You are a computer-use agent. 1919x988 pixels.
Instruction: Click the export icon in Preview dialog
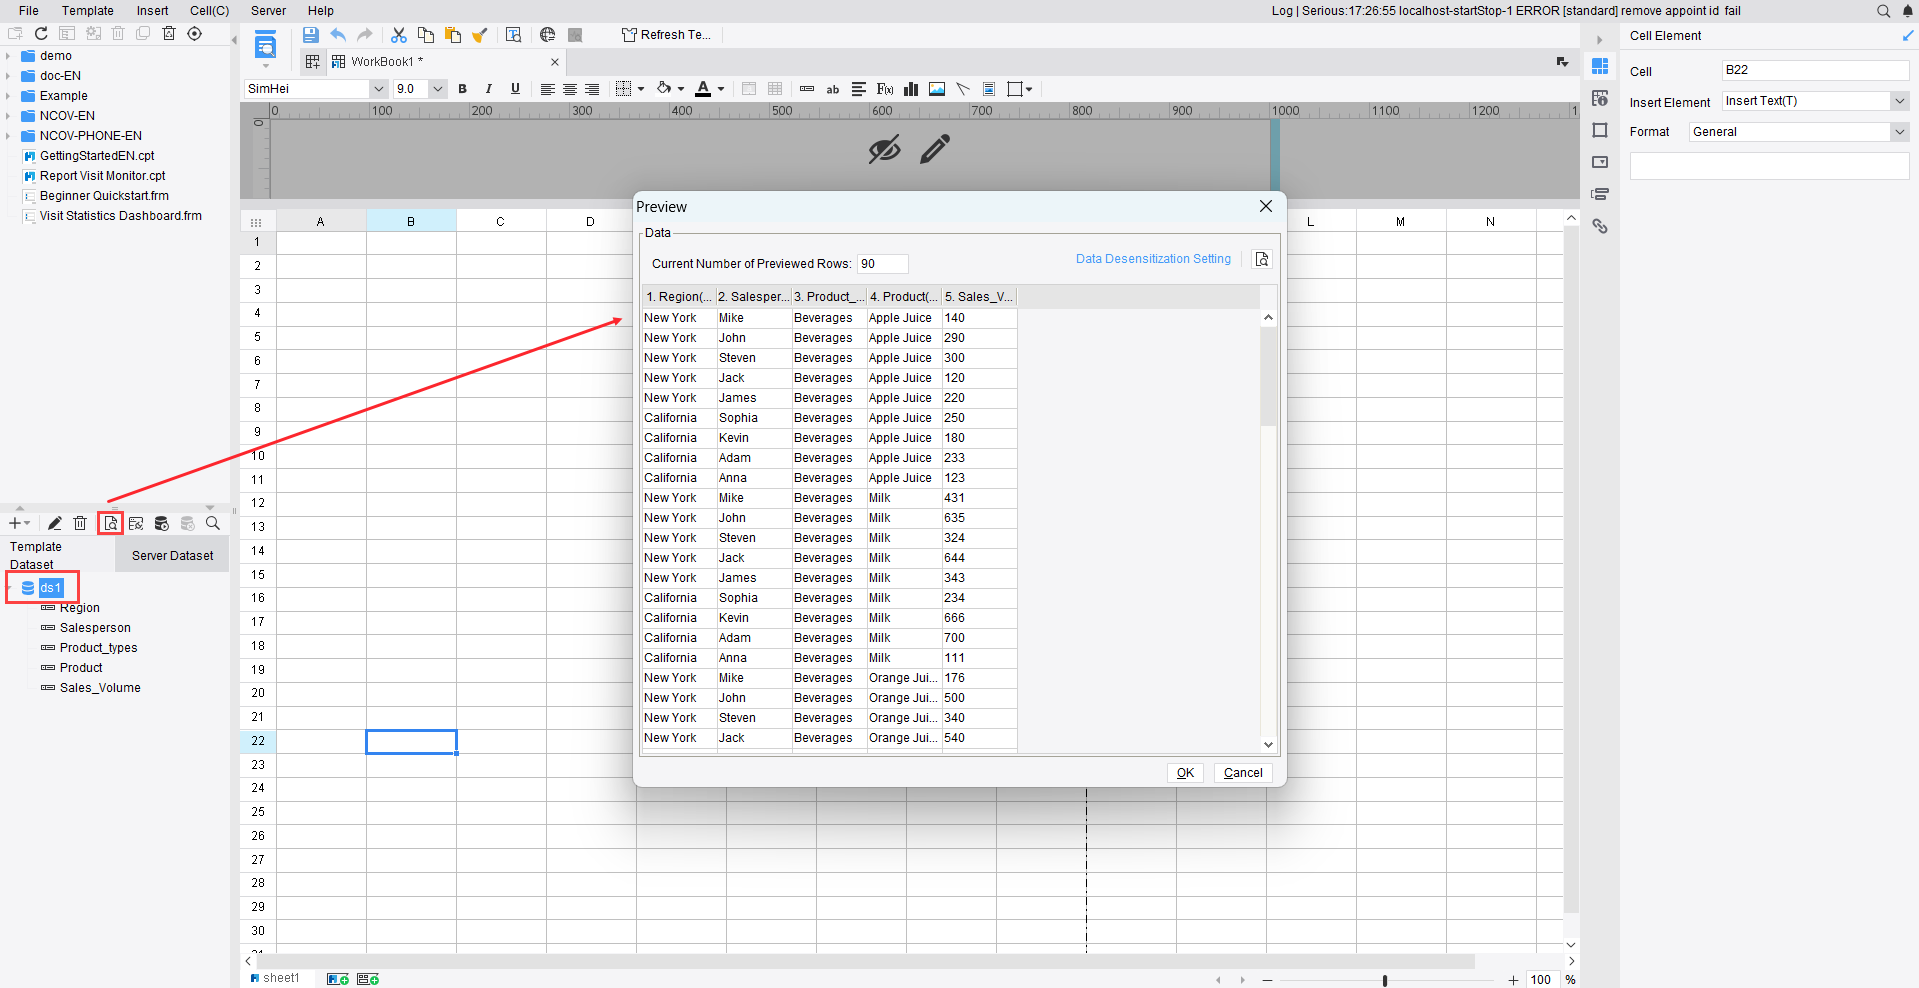coord(1262,259)
